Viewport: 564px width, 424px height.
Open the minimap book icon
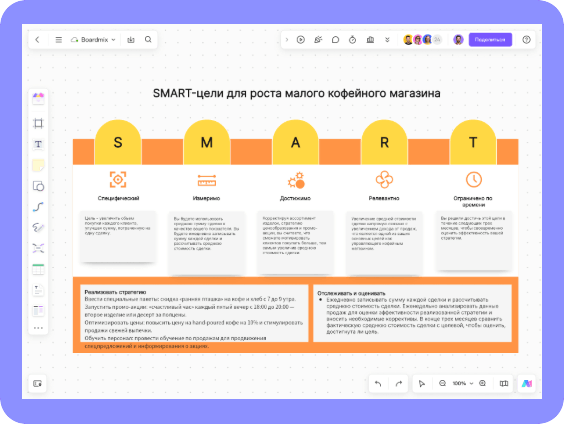[504, 384]
